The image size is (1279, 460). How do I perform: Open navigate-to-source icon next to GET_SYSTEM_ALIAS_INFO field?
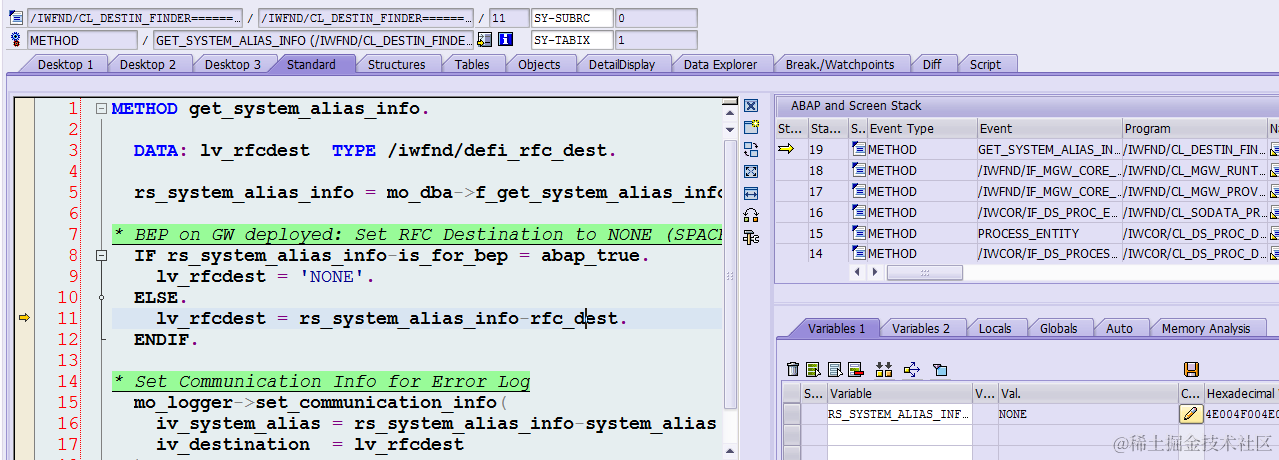coord(485,40)
